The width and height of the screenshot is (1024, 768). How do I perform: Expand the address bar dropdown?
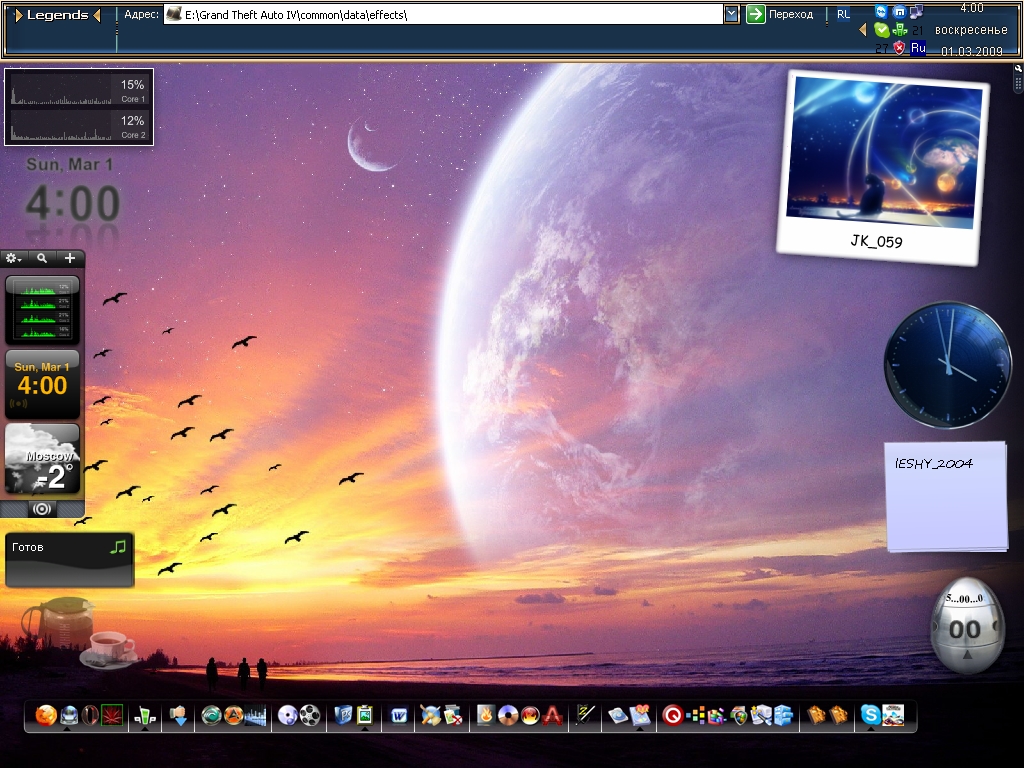tap(731, 14)
